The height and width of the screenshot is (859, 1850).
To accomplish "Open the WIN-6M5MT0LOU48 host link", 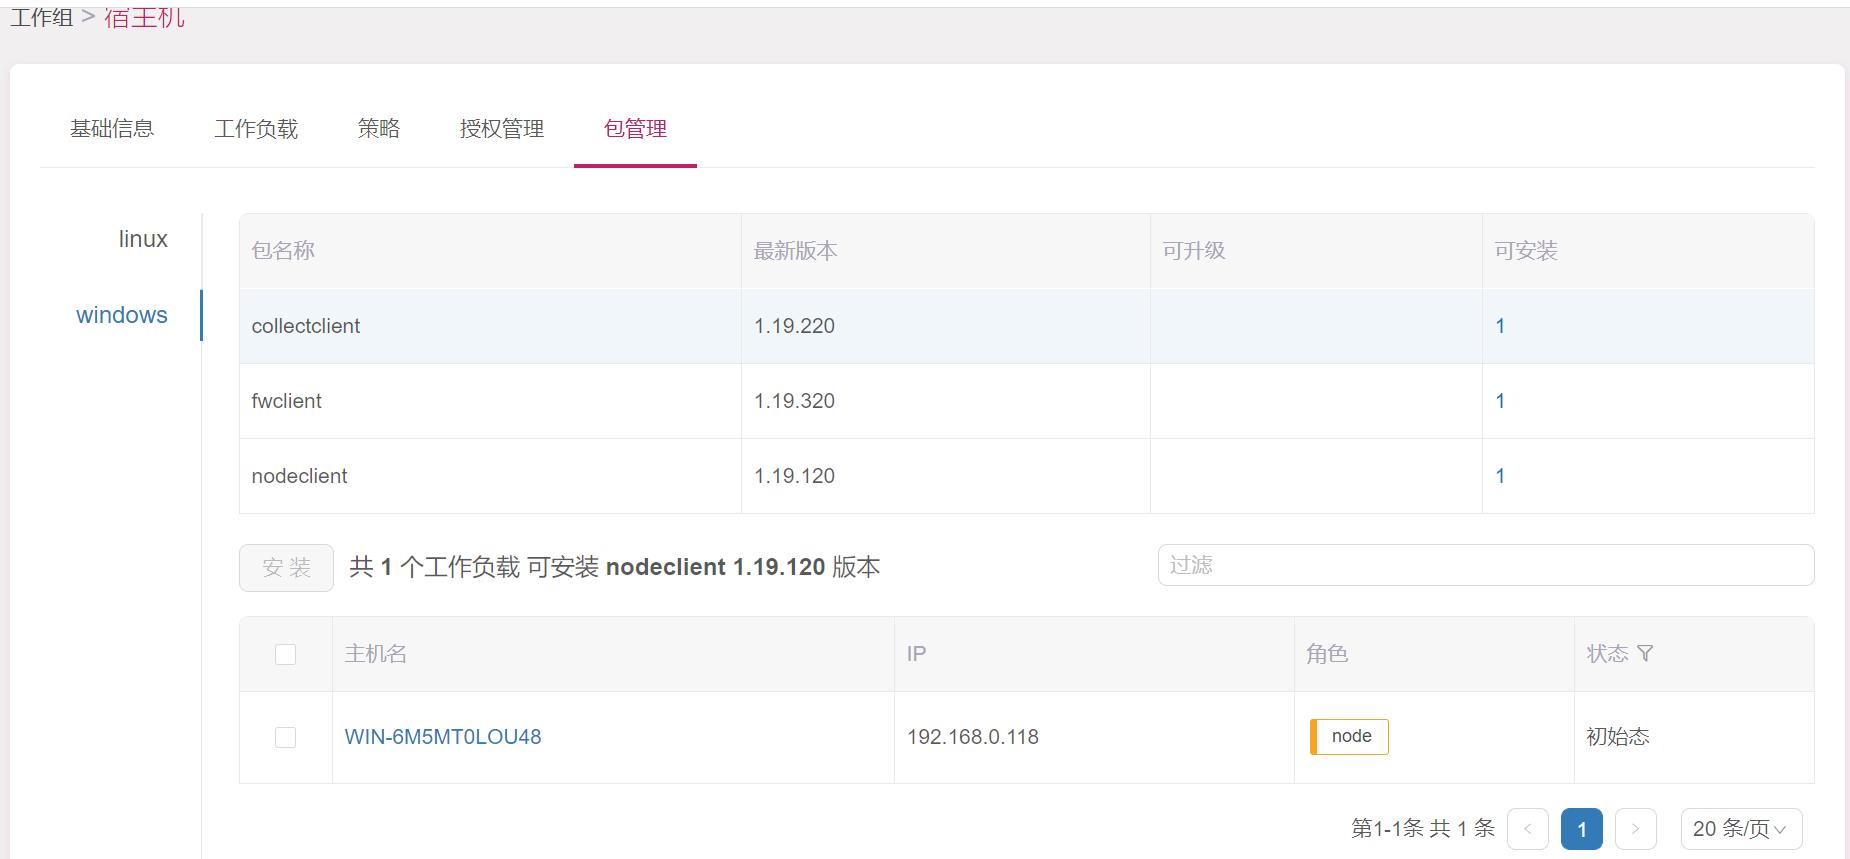I will (x=443, y=737).
